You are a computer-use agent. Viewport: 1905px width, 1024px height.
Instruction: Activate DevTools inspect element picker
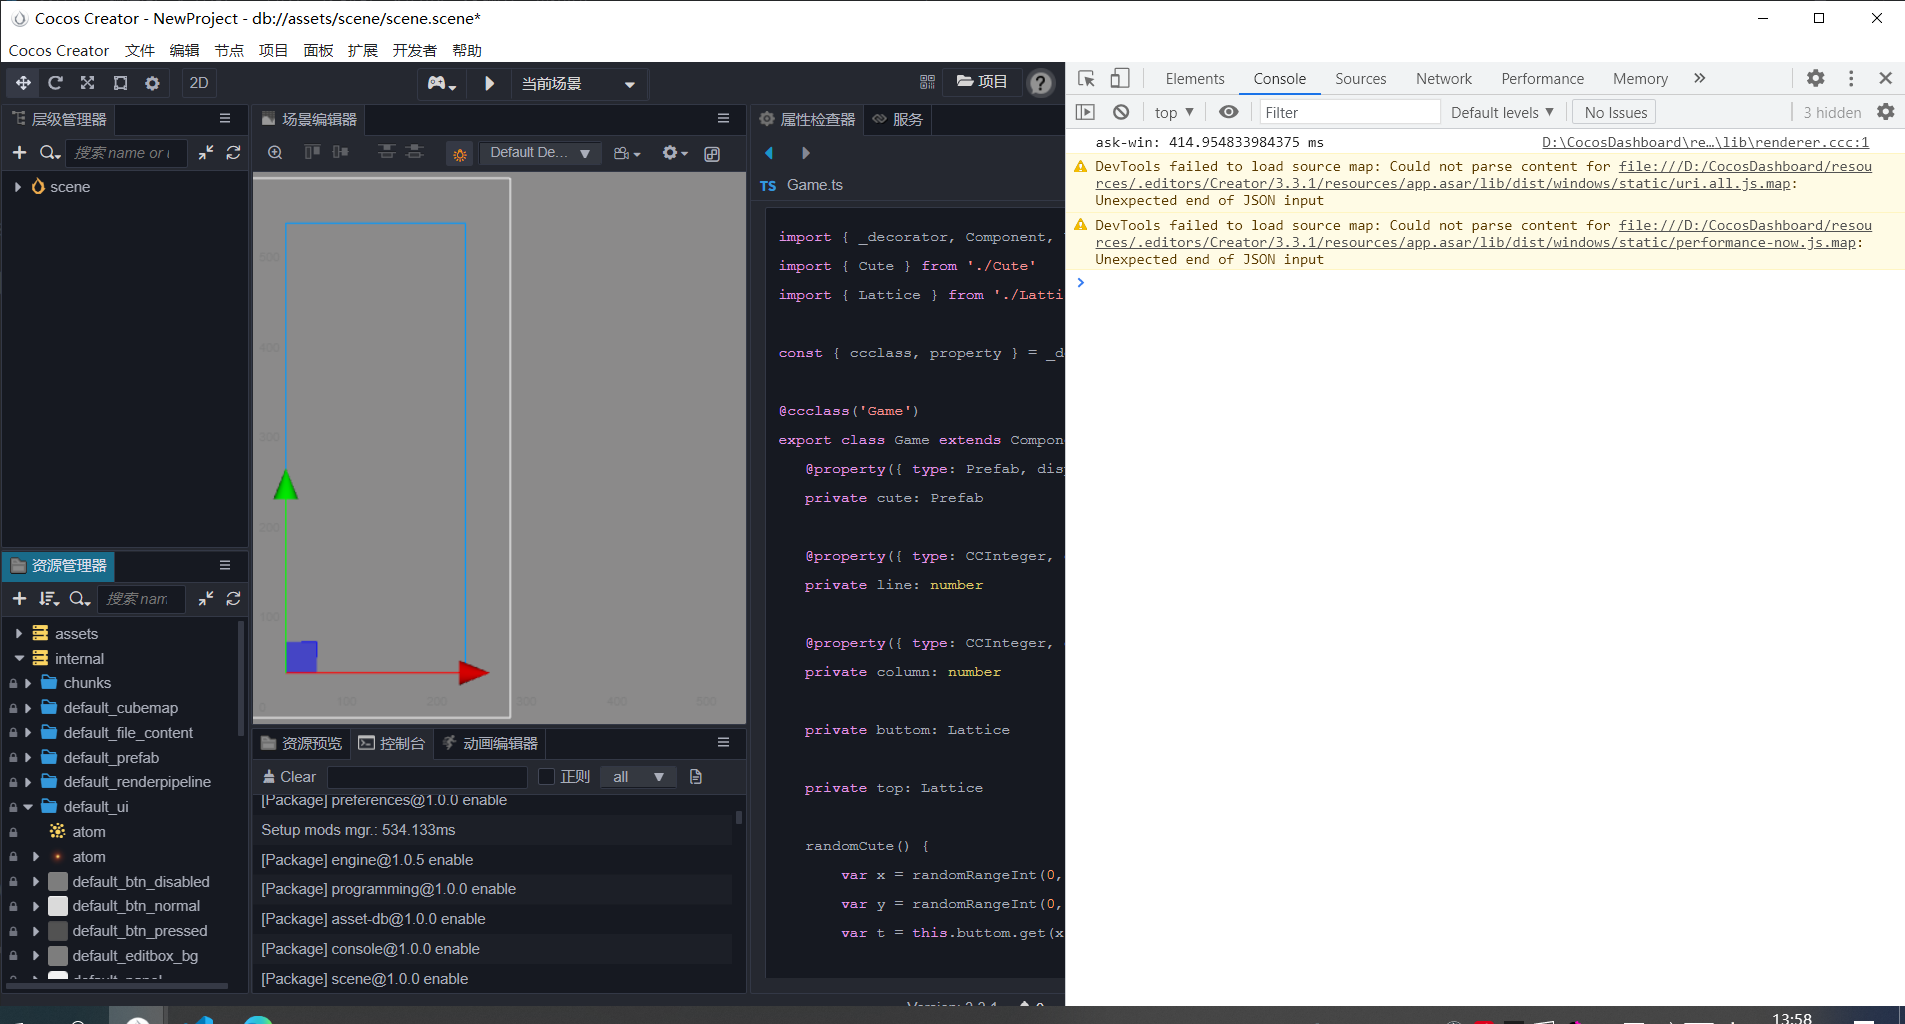click(1087, 78)
